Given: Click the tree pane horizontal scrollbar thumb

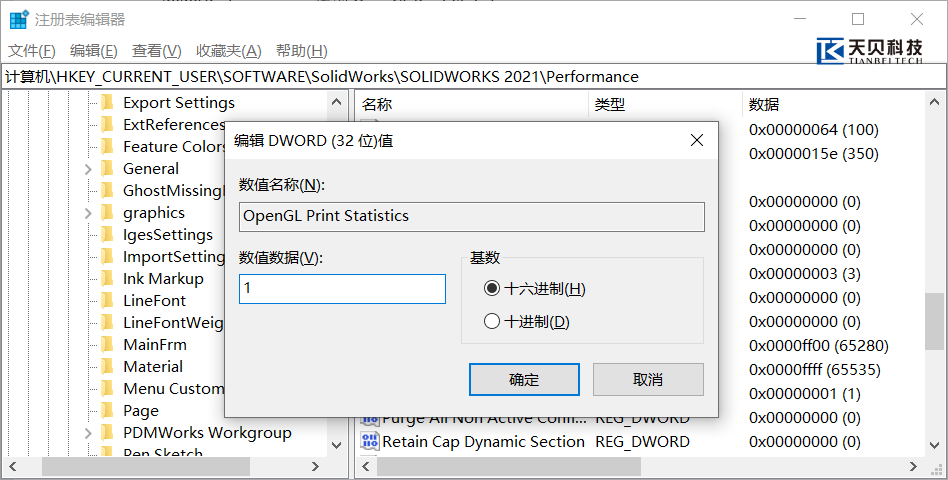Looking at the screenshot, I should (x=146, y=467).
